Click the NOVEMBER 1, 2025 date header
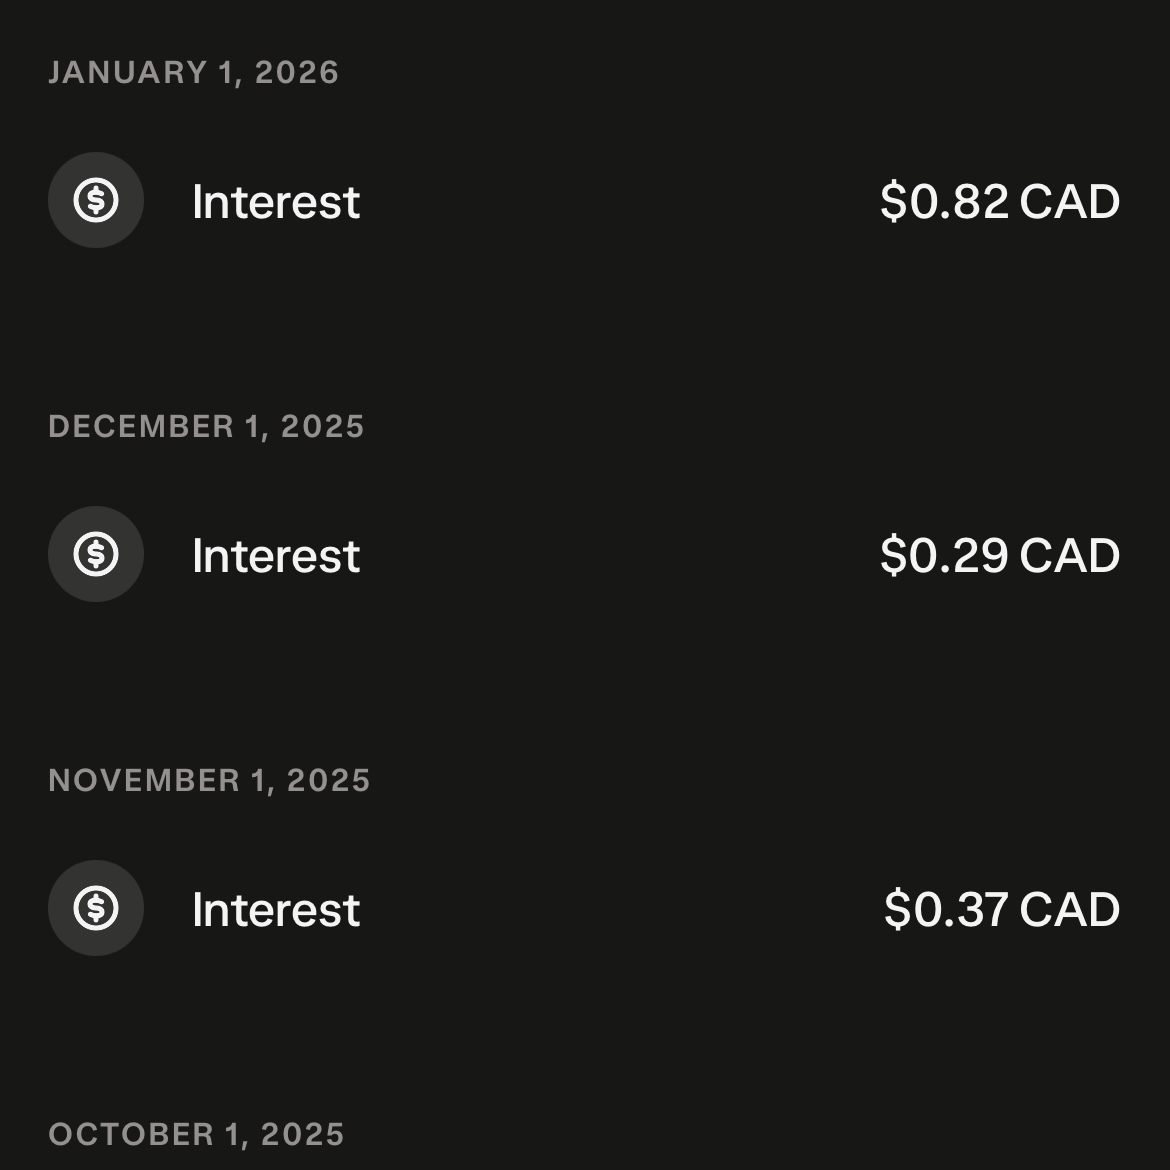 (209, 781)
